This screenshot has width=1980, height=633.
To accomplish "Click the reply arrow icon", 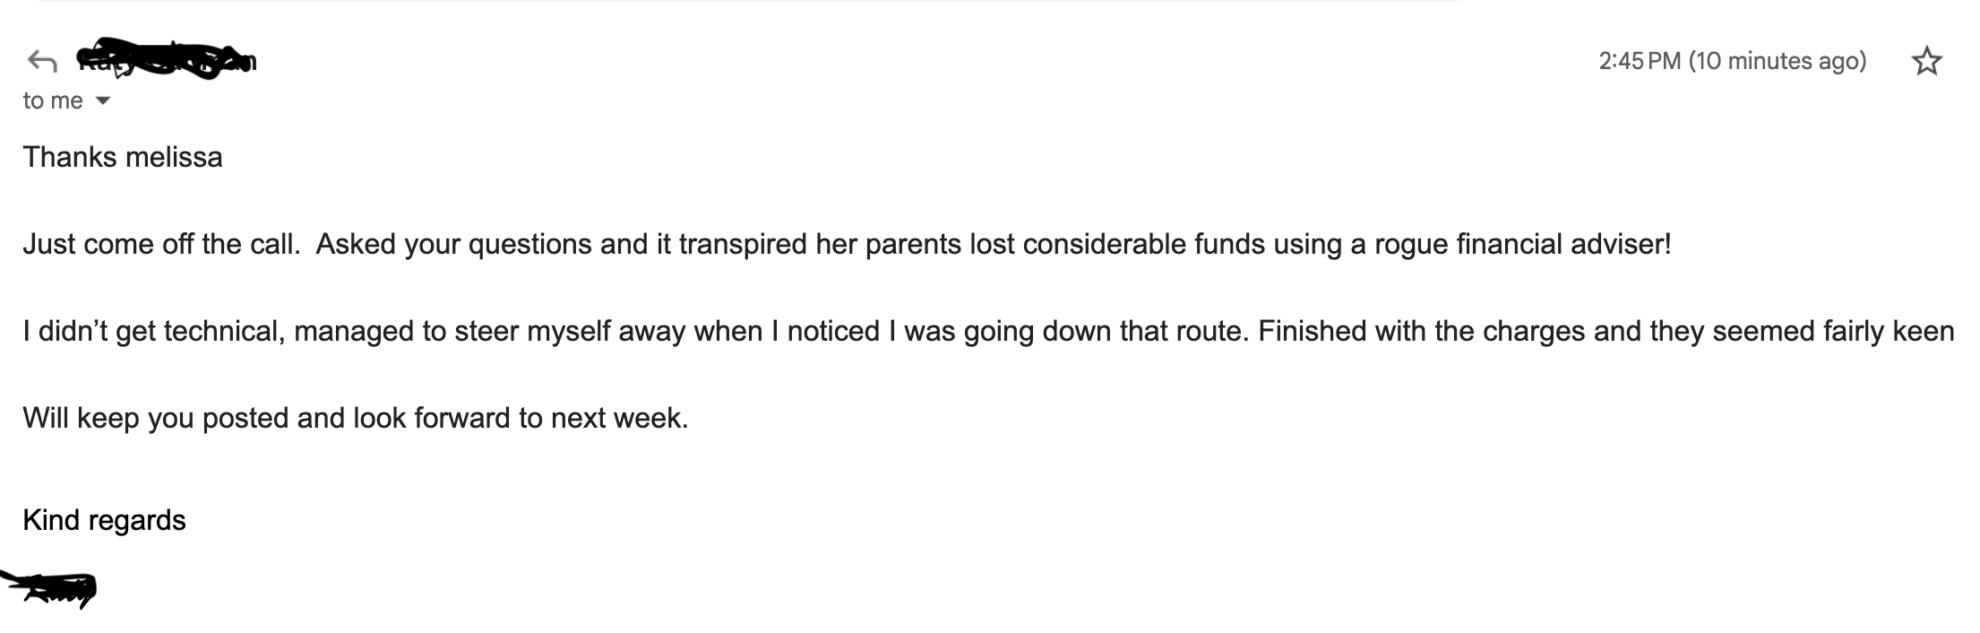I will [42, 61].
